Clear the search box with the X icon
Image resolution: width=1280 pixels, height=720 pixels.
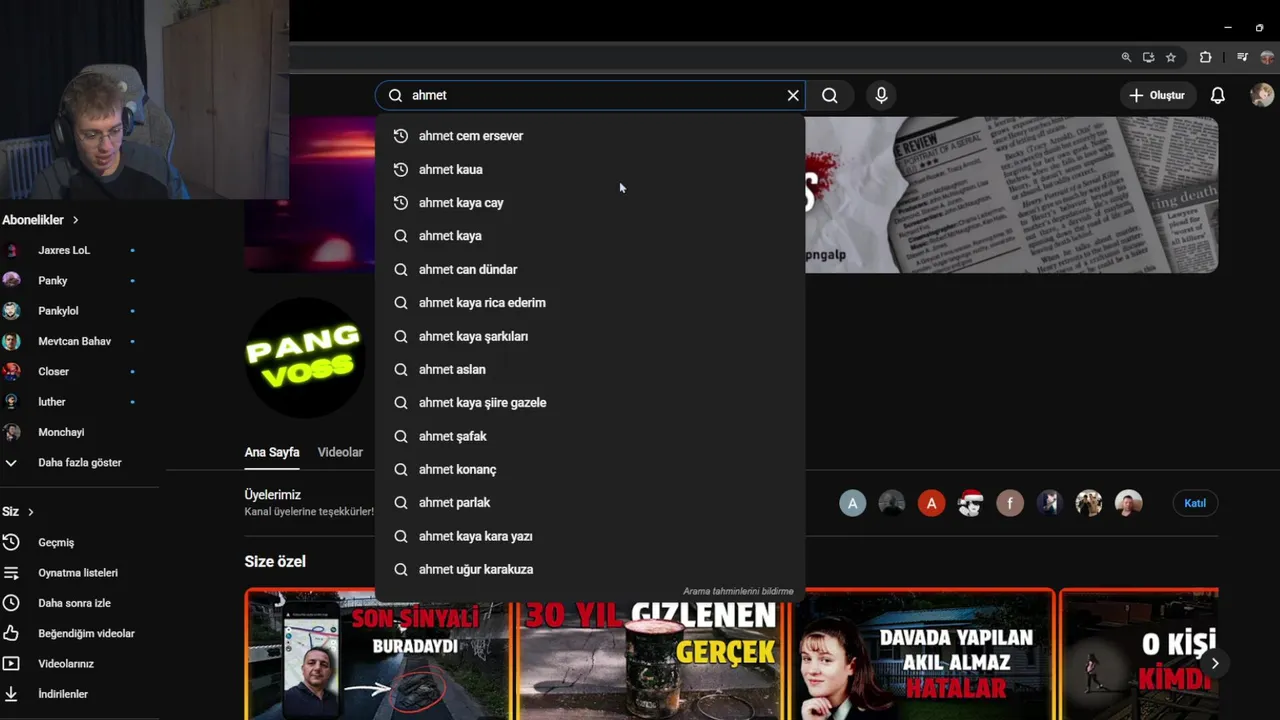tap(793, 95)
